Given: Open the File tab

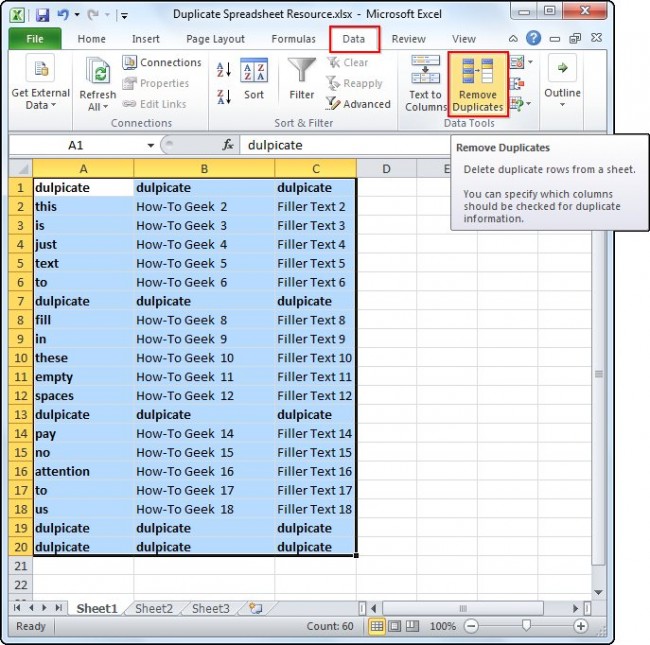Looking at the screenshot, I should point(35,39).
